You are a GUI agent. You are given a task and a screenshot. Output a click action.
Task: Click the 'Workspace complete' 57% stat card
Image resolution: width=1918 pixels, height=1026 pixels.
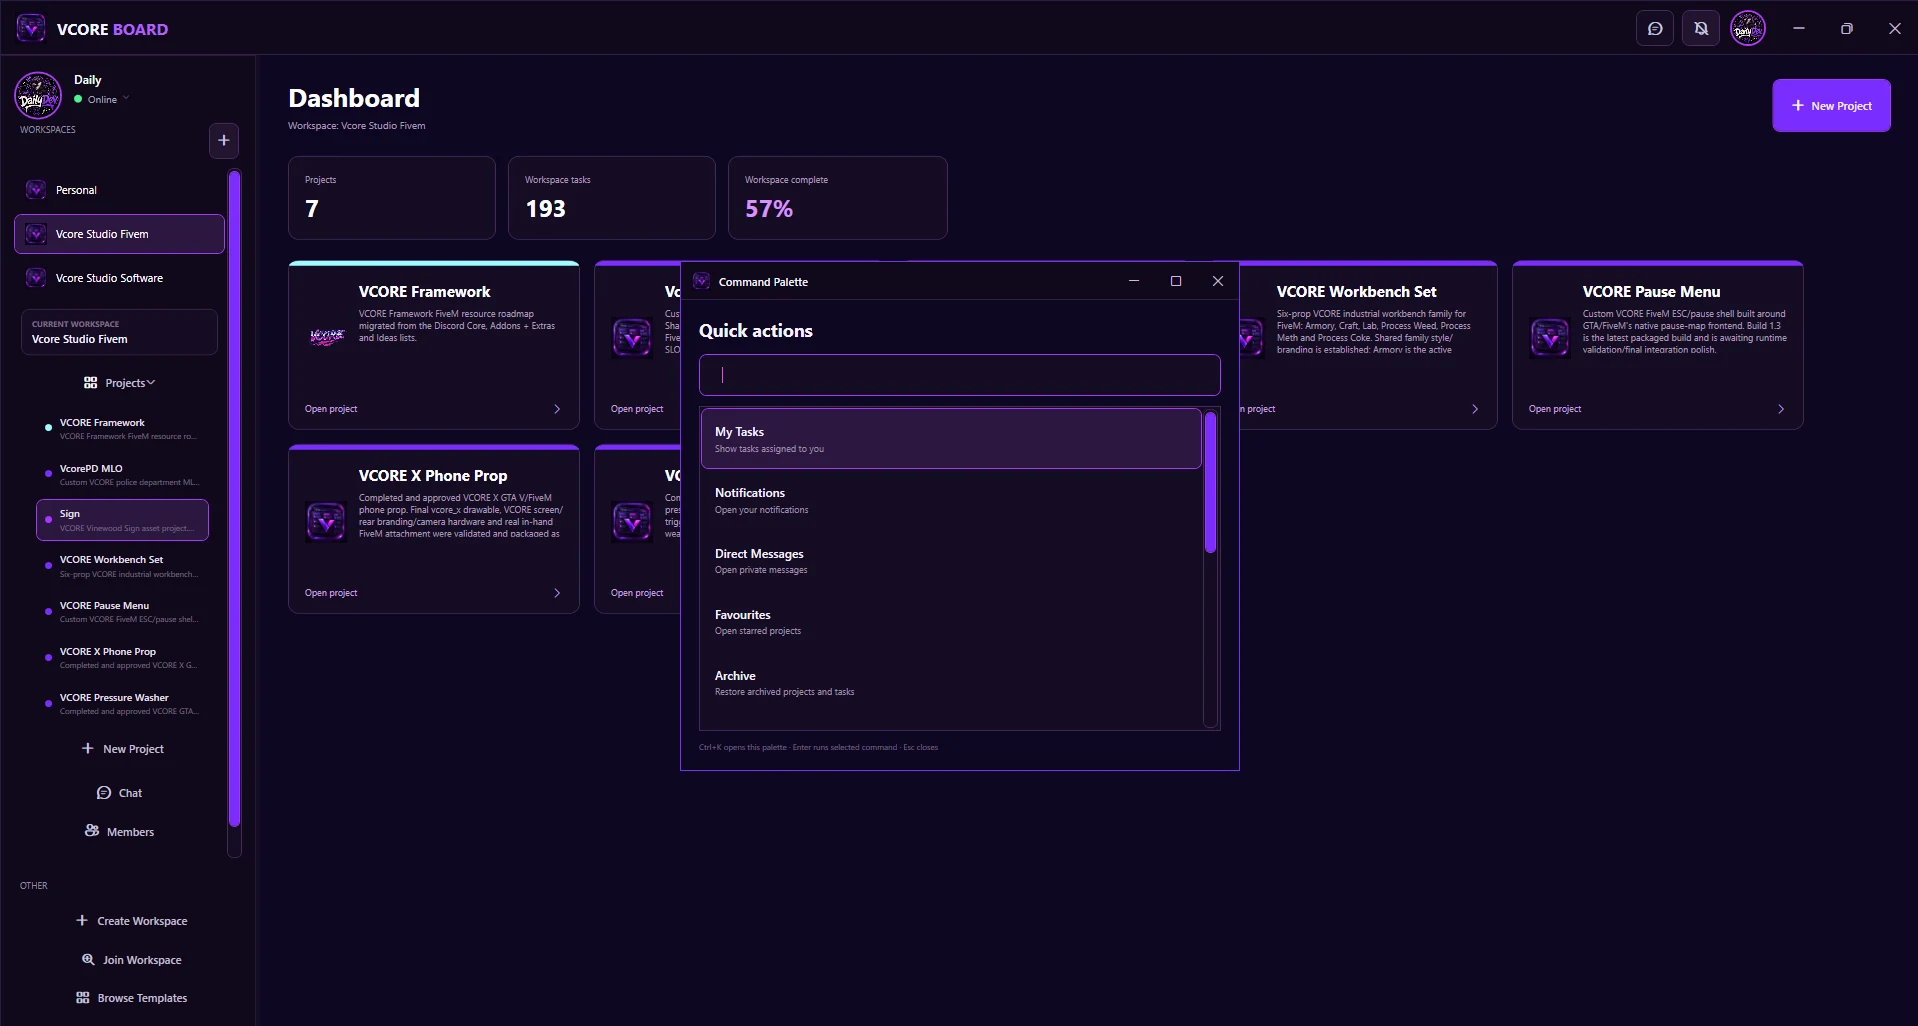click(x=838, y=198)
